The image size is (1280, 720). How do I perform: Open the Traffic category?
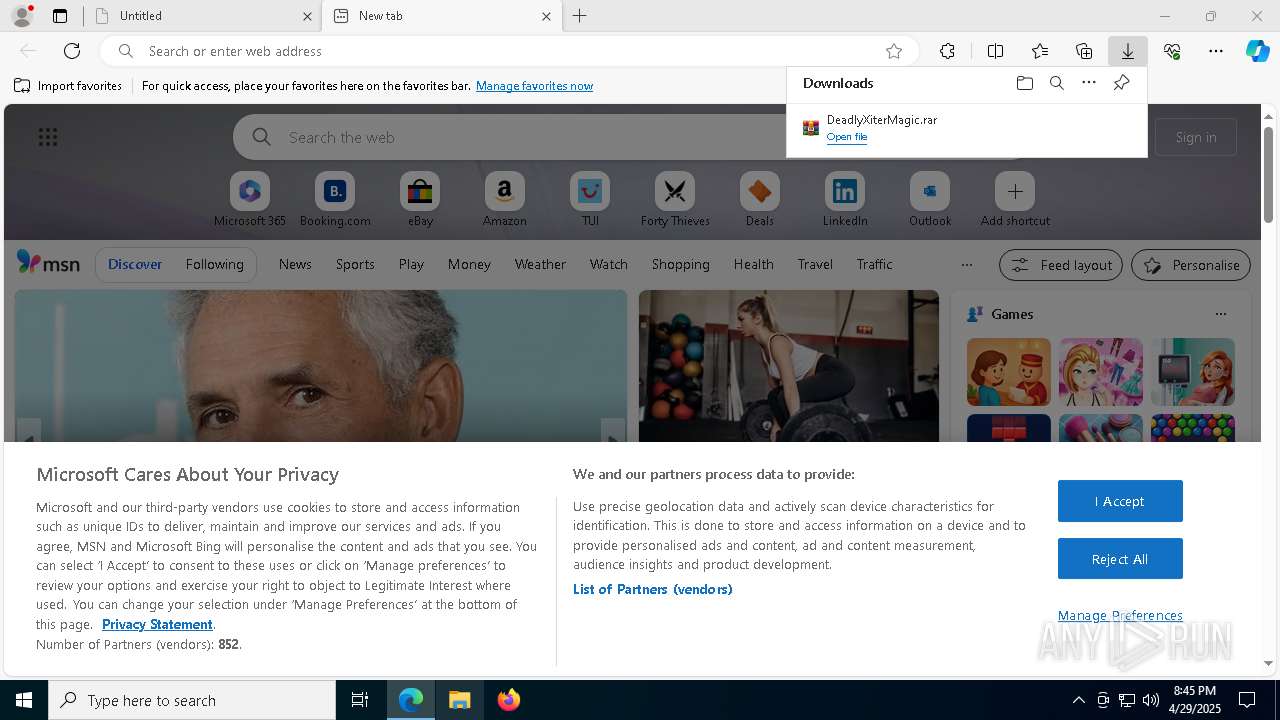pyautogui.click(x=874, y=264)
